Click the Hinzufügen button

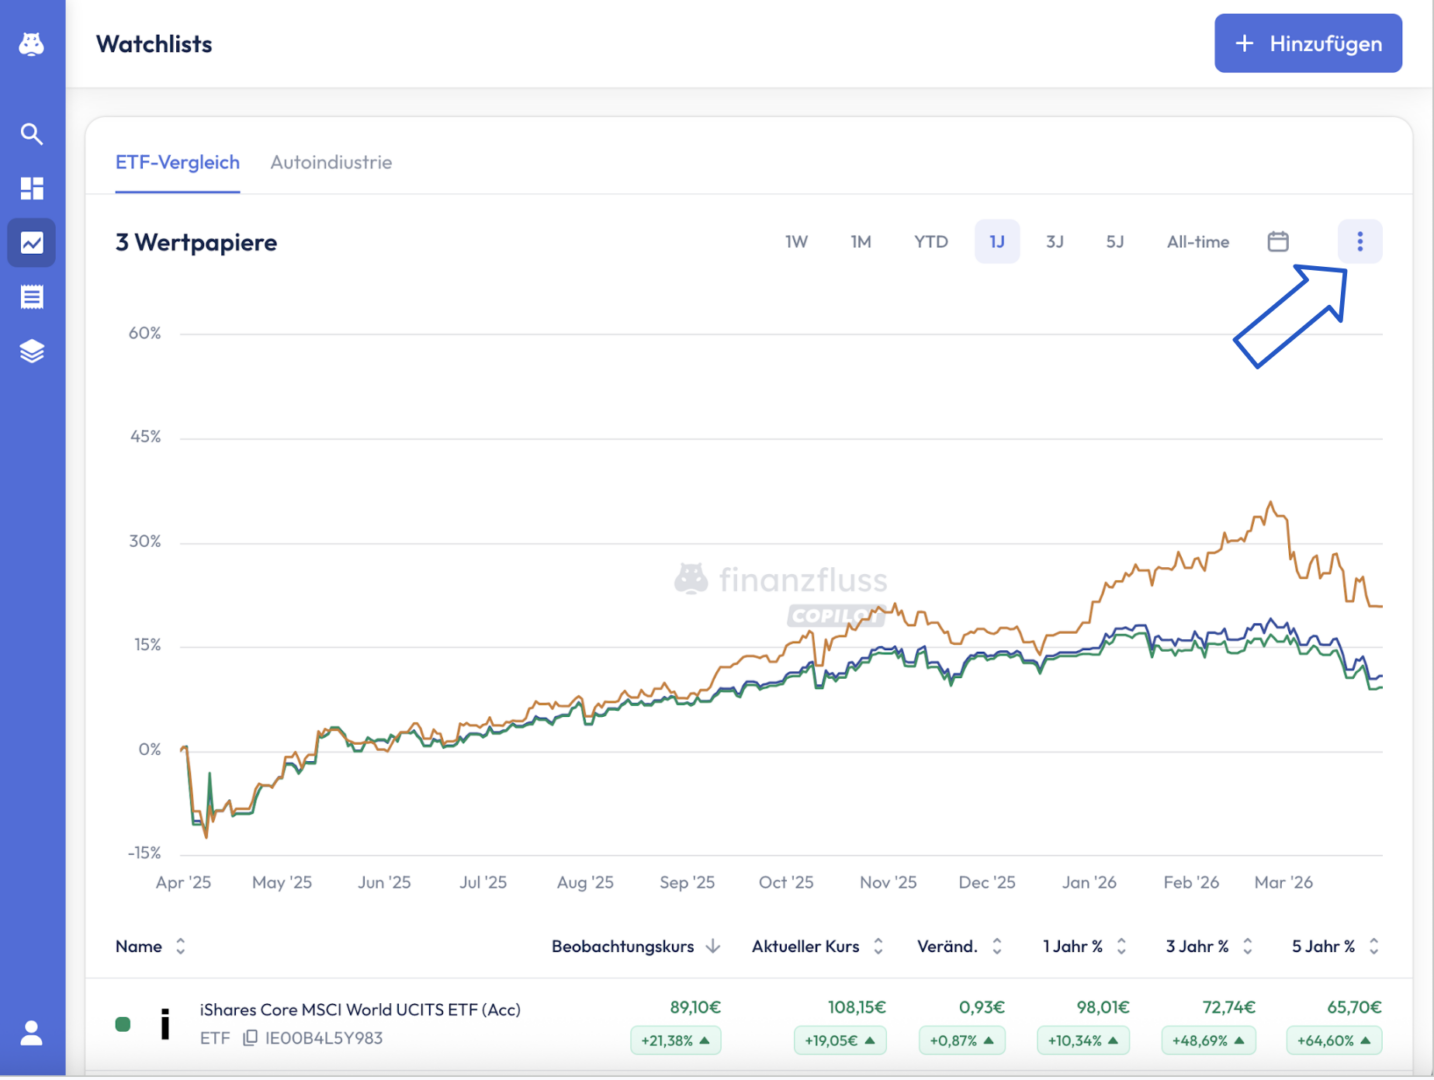pyautogui.click(x=1307, y=44)
